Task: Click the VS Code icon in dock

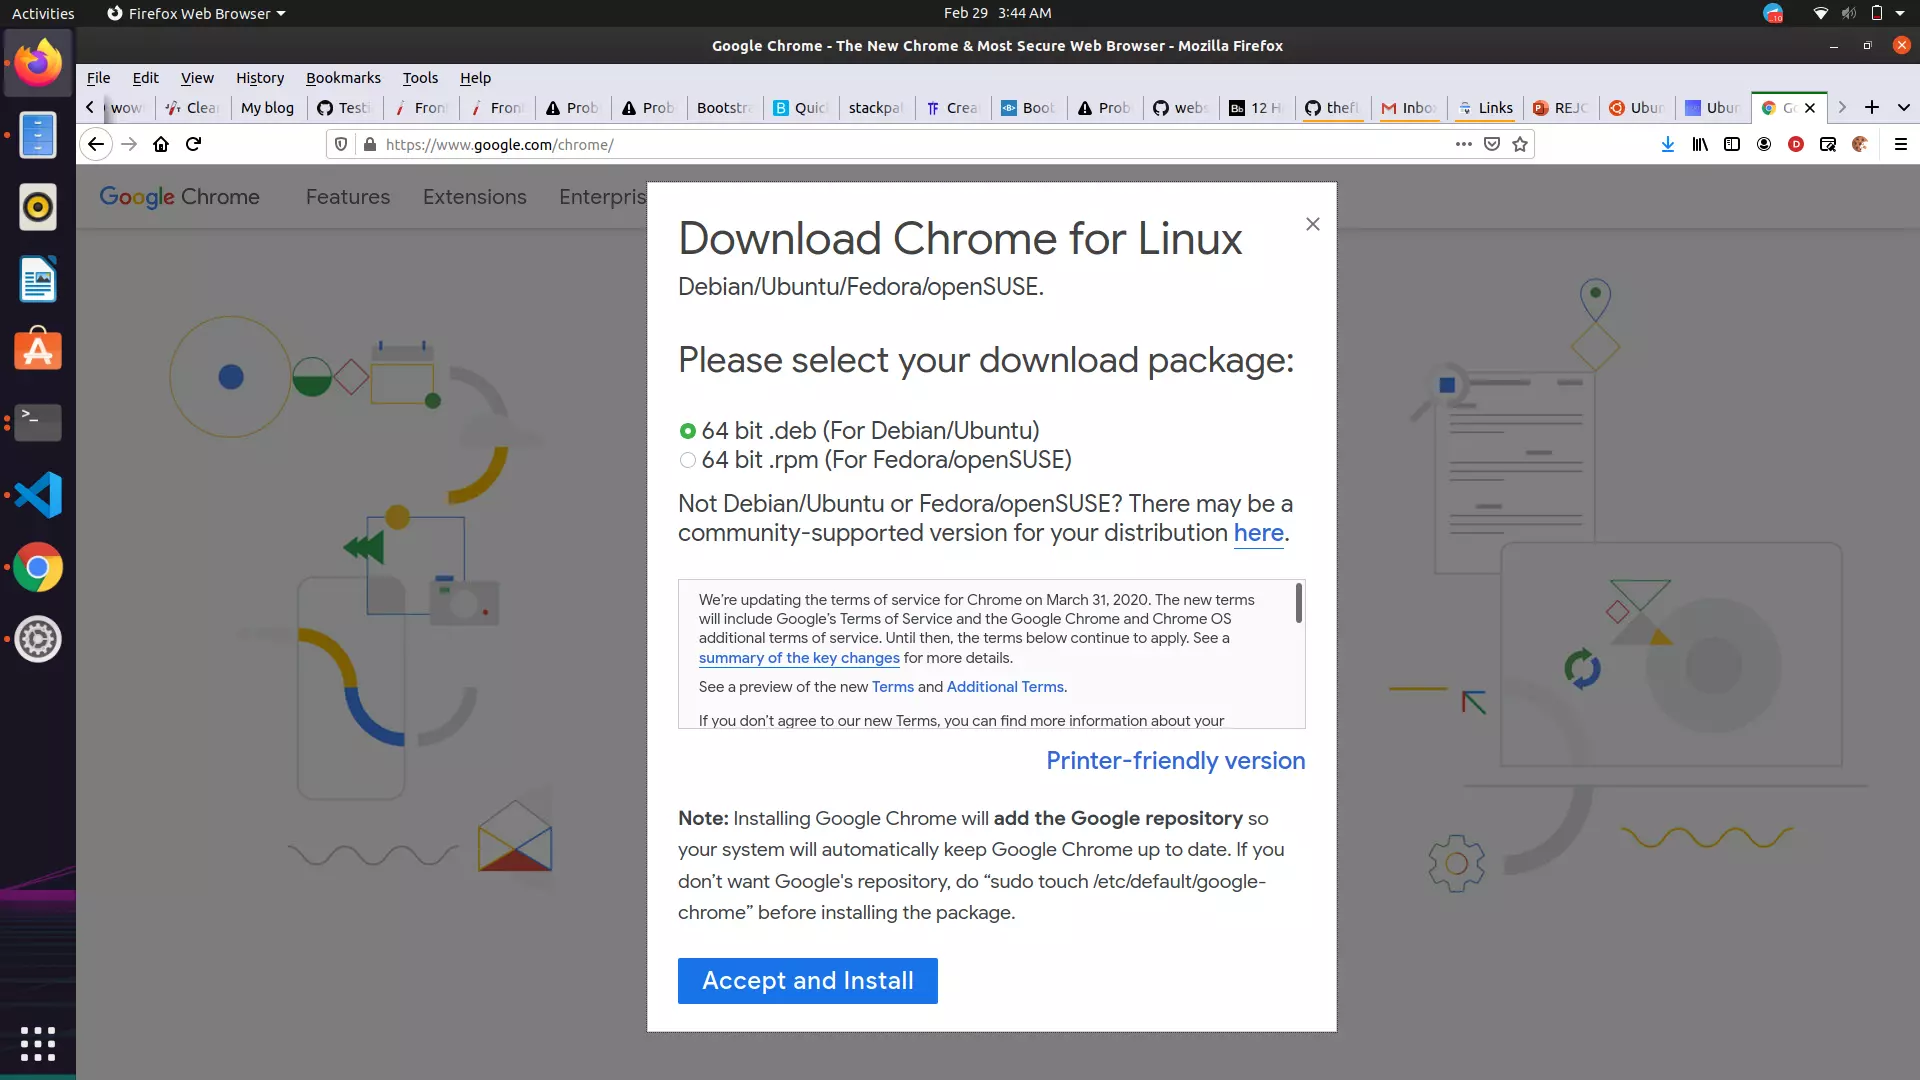Action: coord(37,496)
